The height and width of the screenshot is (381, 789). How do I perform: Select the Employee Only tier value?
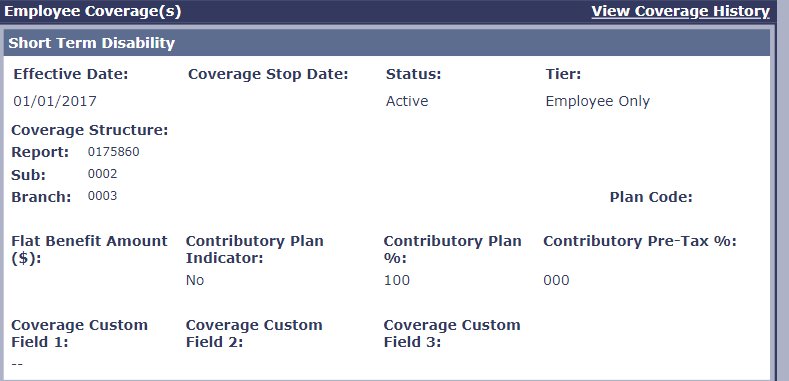597,102
